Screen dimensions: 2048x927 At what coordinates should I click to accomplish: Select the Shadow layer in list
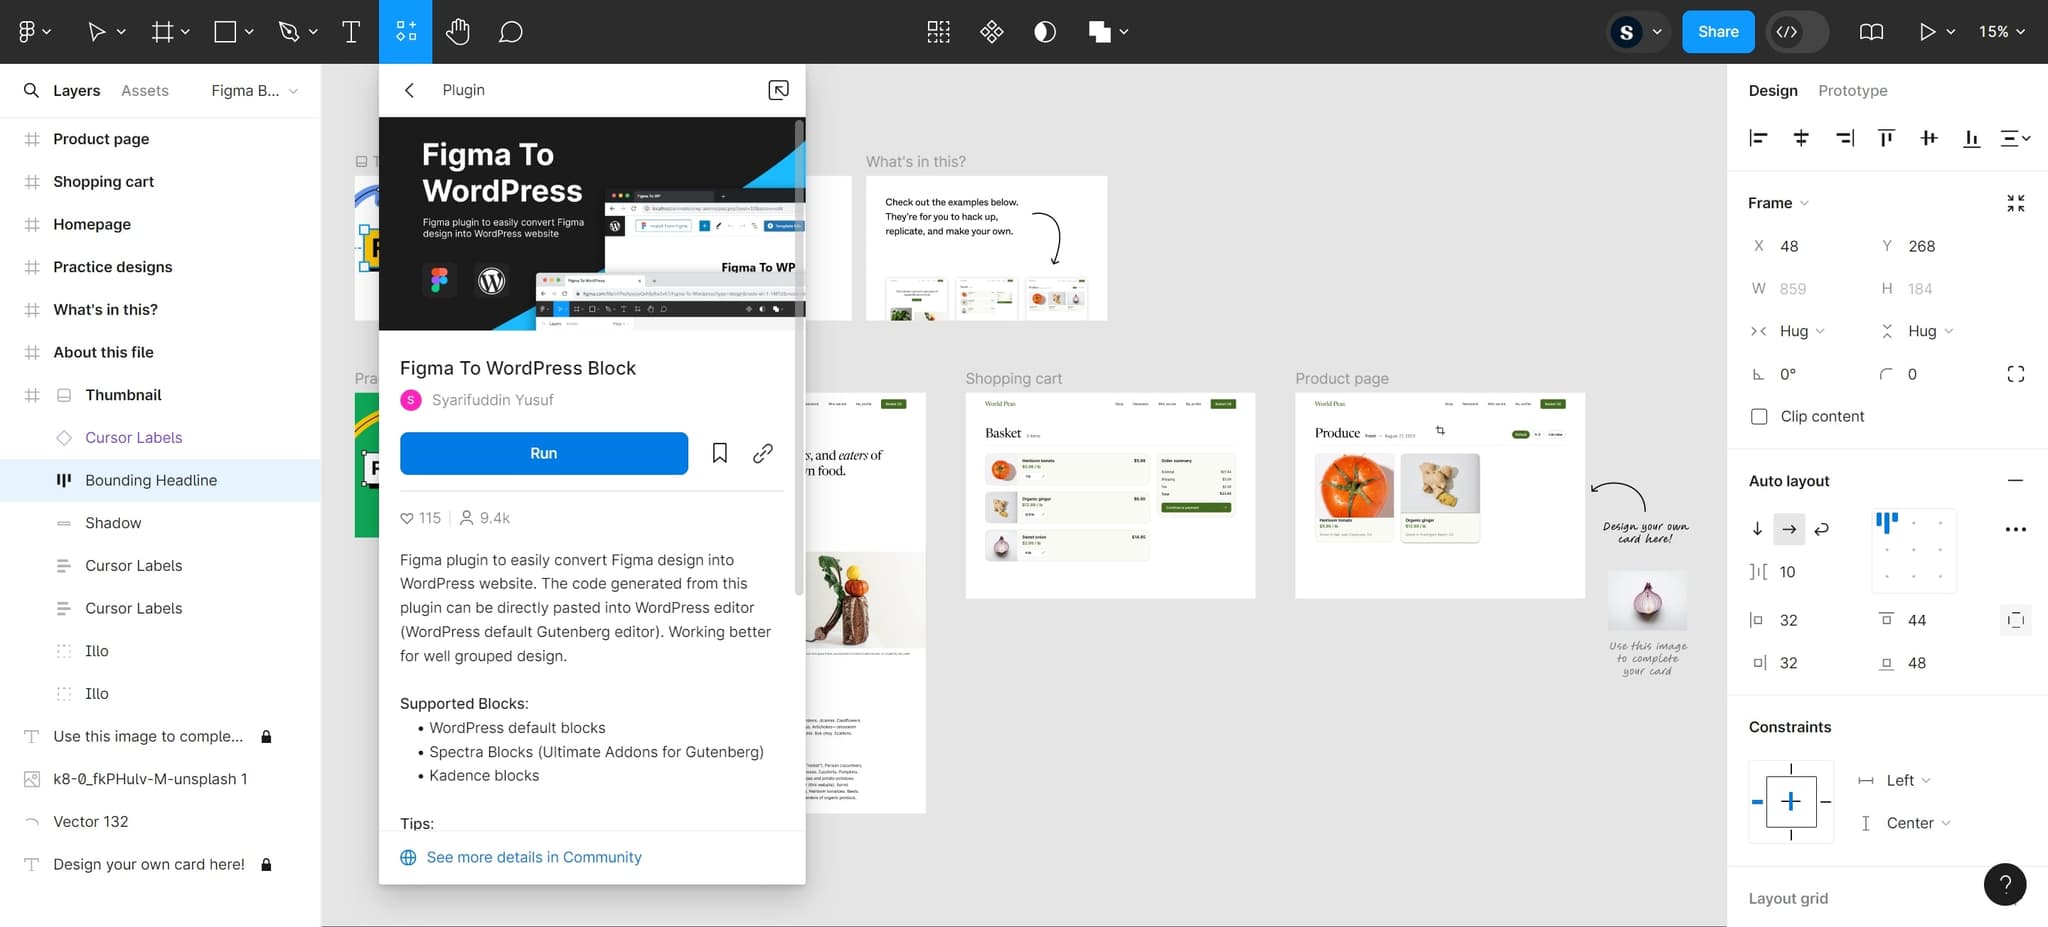tap(113, 523)
